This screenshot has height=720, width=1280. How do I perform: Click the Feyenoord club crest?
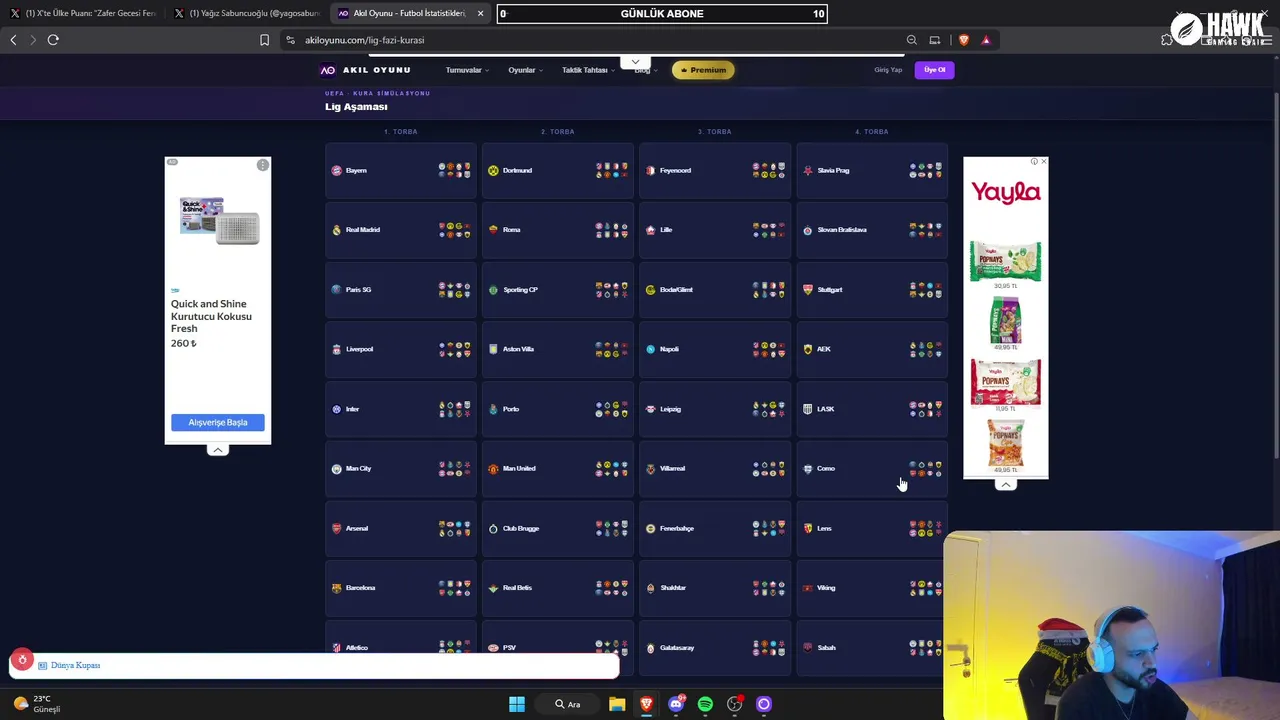pos(650,171)
